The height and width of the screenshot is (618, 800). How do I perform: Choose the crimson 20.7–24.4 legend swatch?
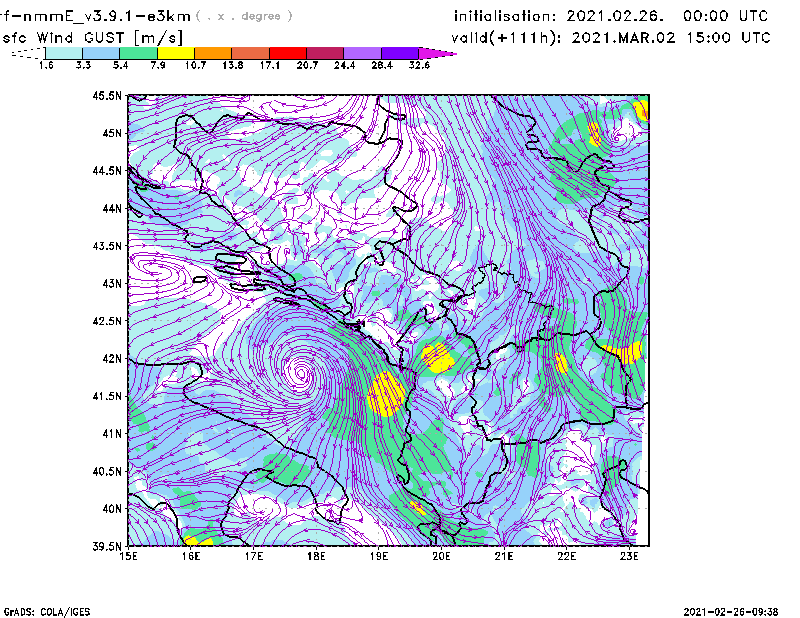click(325, 53)
